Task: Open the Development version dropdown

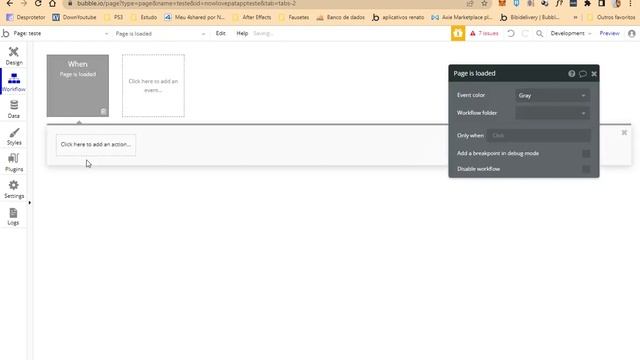Action: (571, 33)
